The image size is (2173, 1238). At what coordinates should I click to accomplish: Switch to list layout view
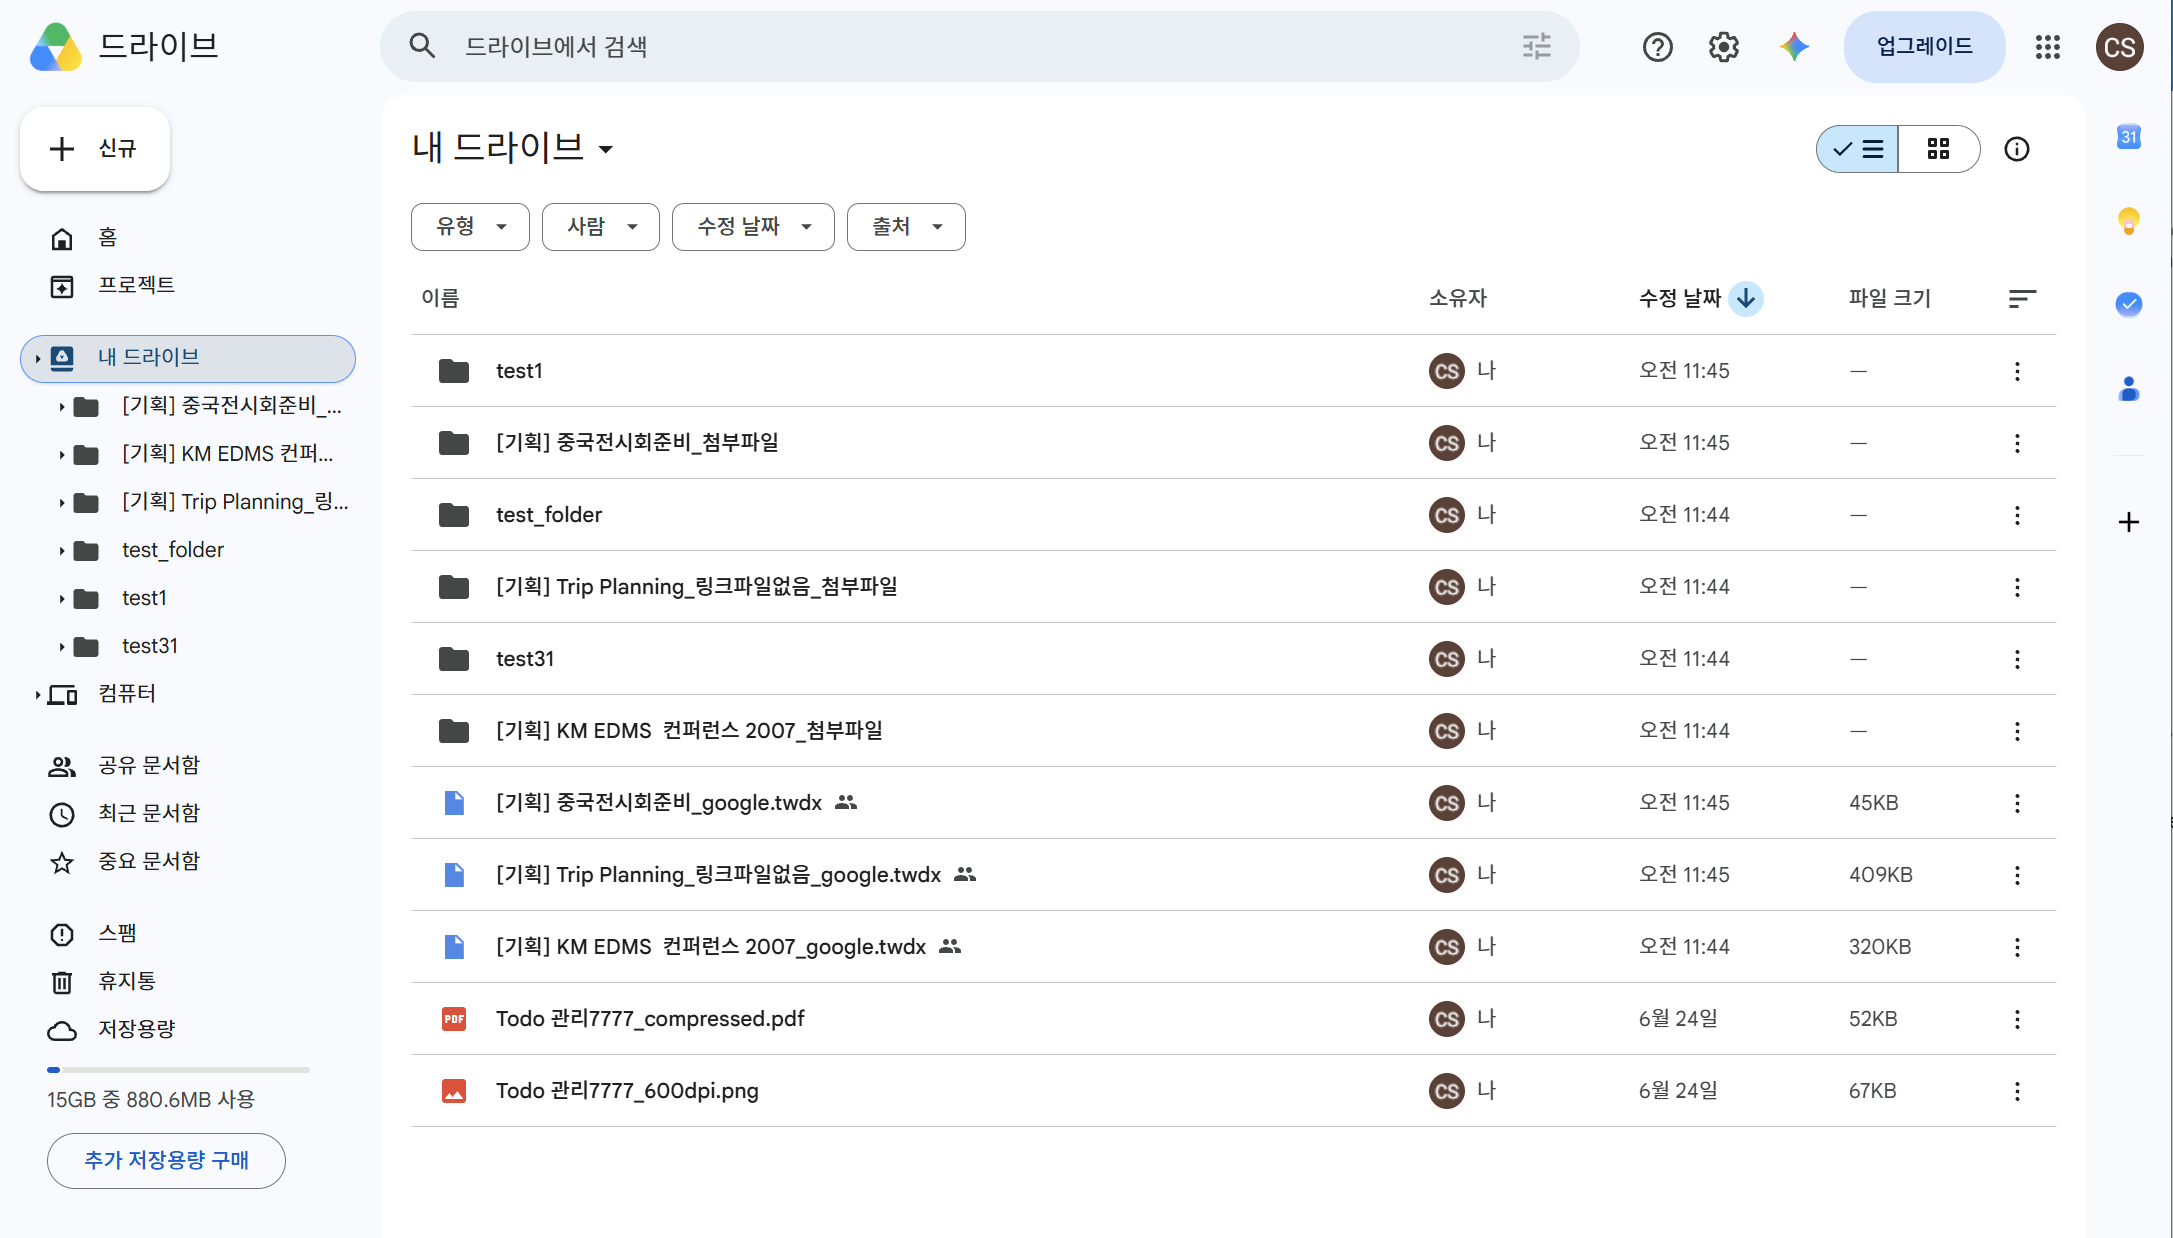click(x=1857, y=149)
